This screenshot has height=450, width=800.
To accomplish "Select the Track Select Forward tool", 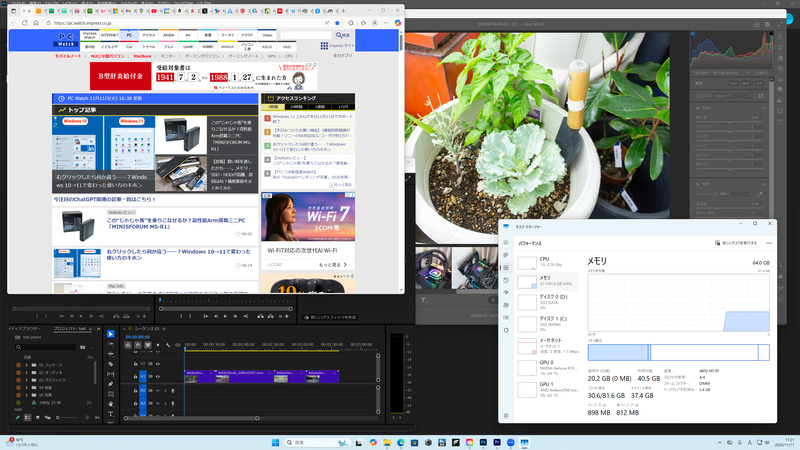I will (111, 344).
